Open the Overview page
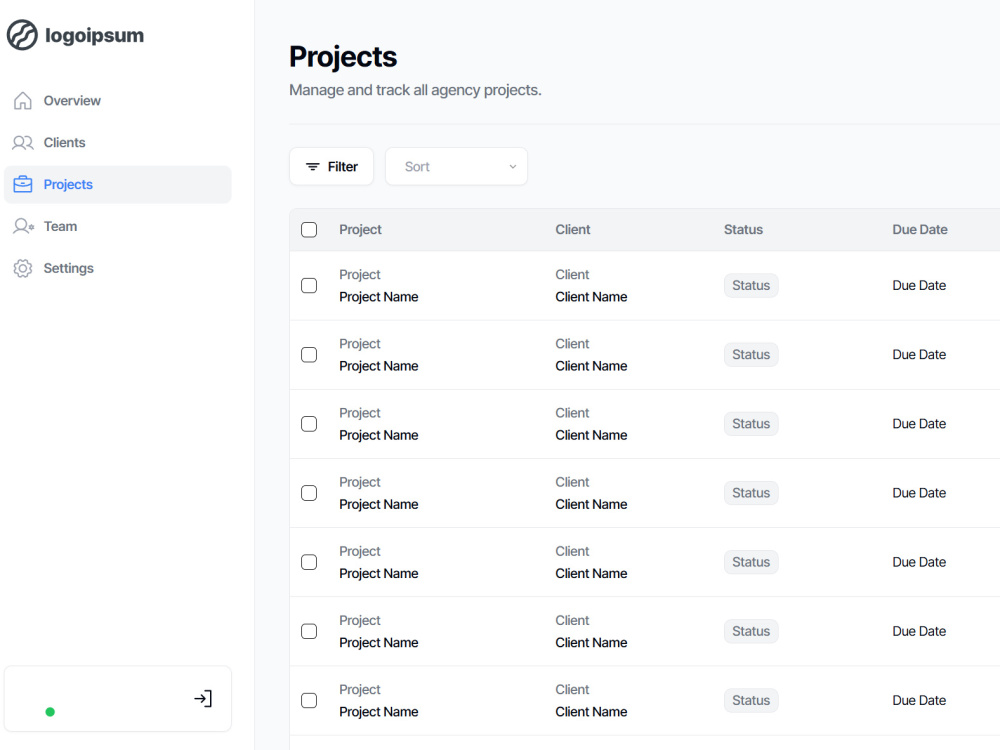 (x=117, y=101)
